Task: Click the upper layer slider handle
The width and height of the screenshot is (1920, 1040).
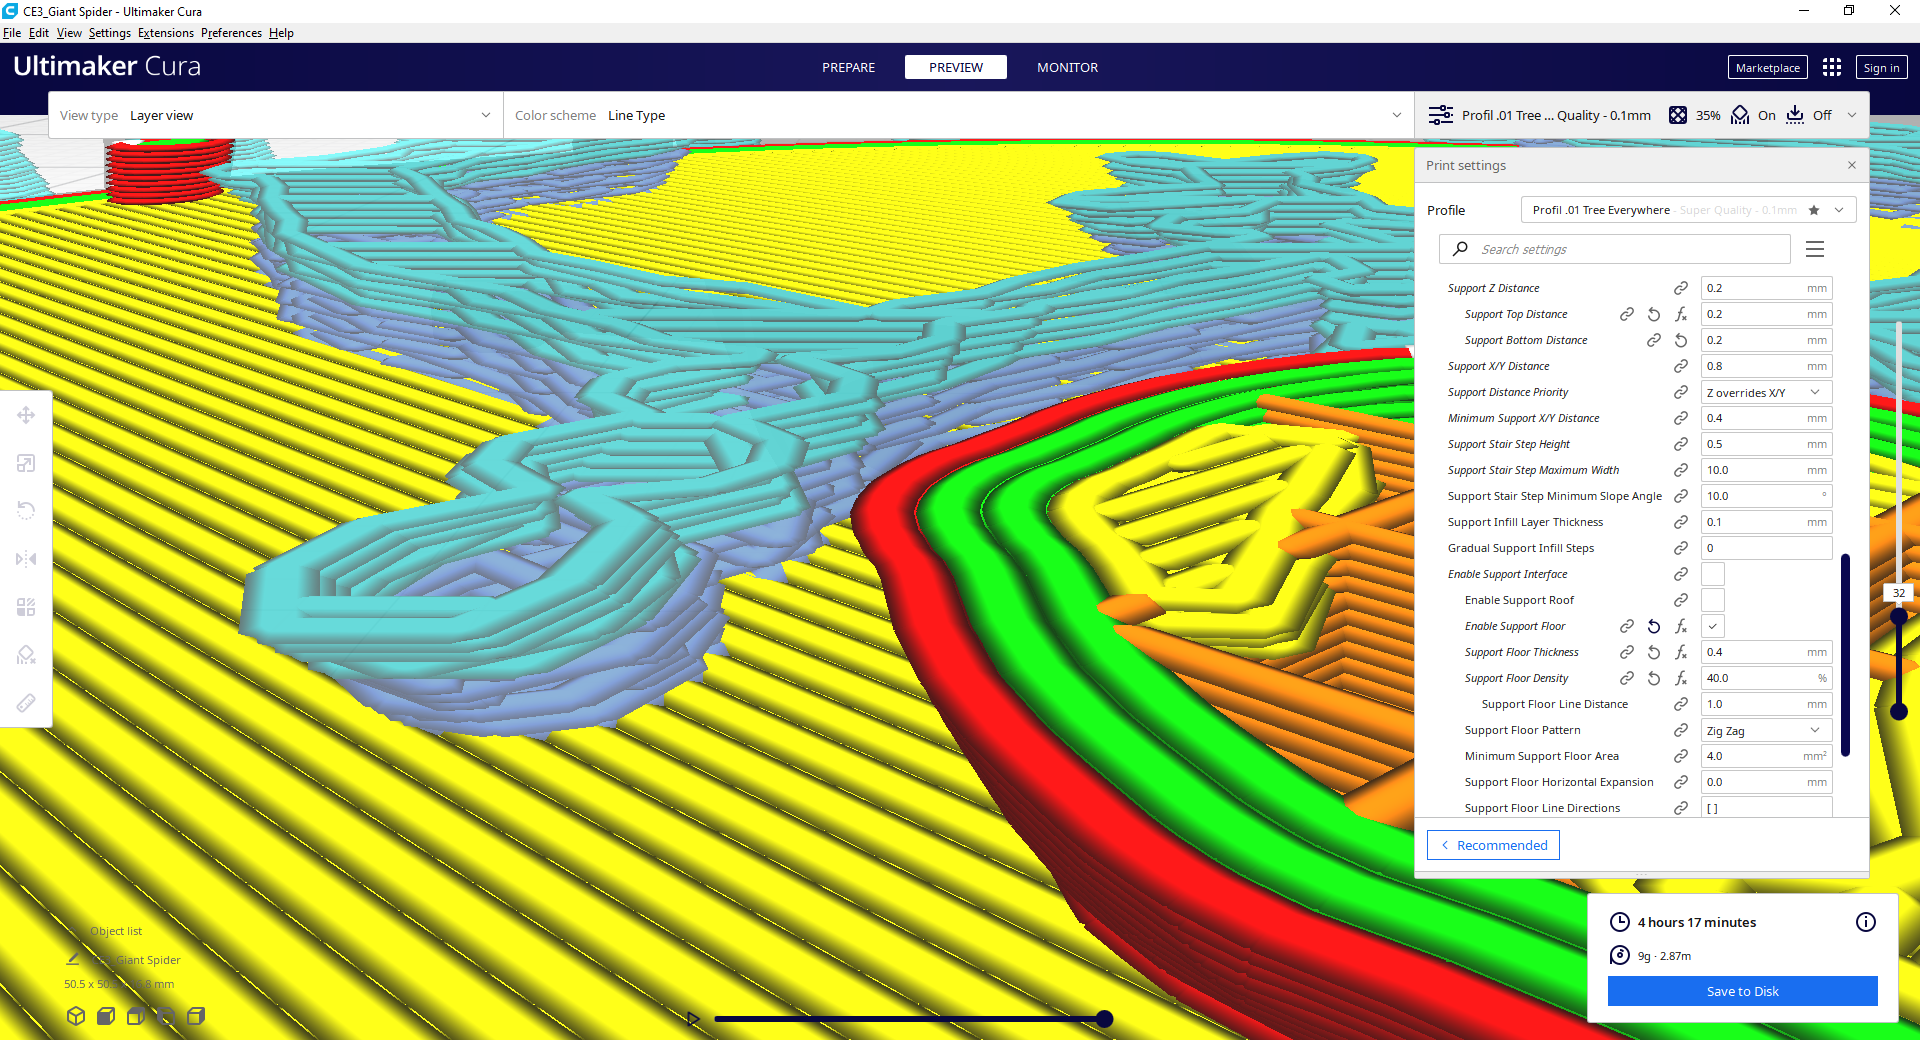Action: [1899, 616]
